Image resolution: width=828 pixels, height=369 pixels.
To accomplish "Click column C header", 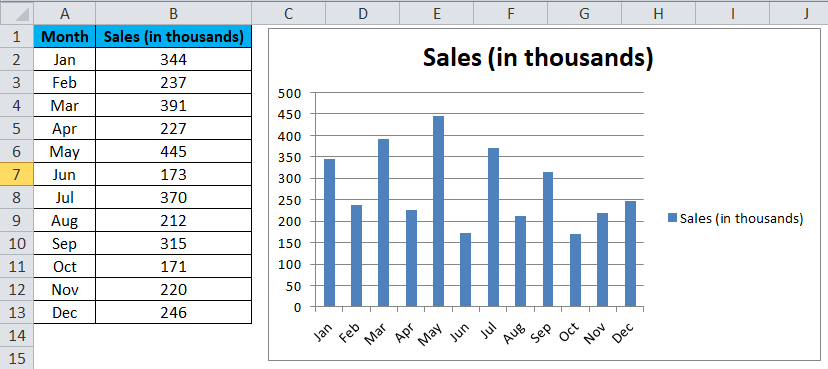I will [288, 13].
